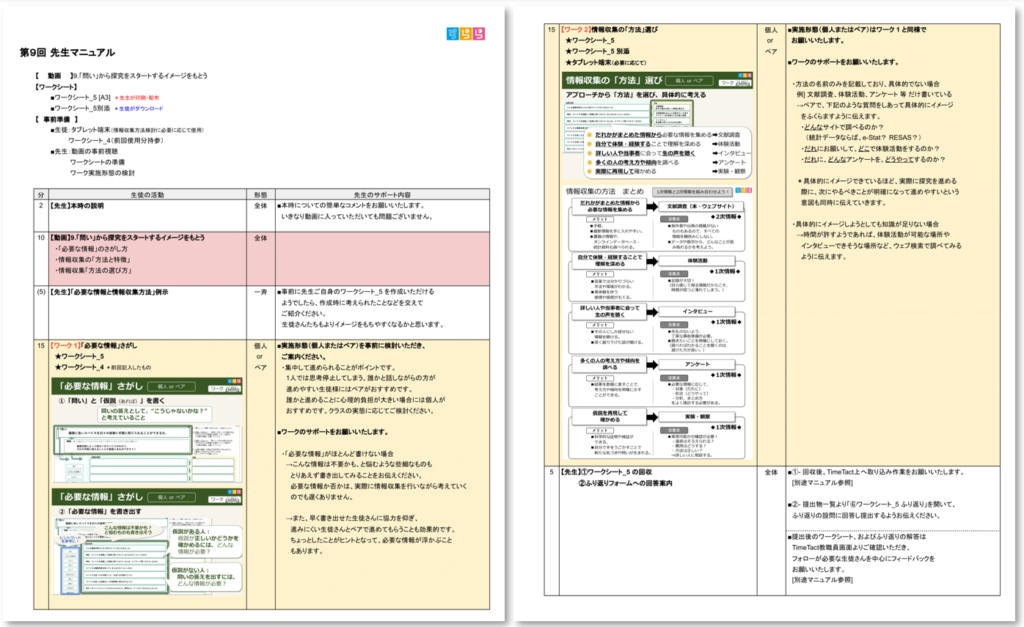
Task: Click the red 【ワーク2】 label
Action: click(575, 29)
